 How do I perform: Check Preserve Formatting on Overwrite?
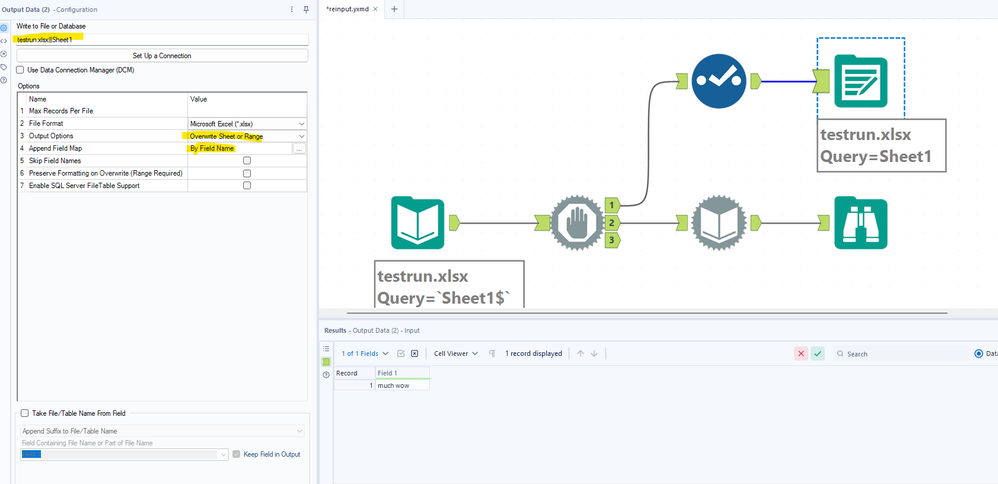247,173
